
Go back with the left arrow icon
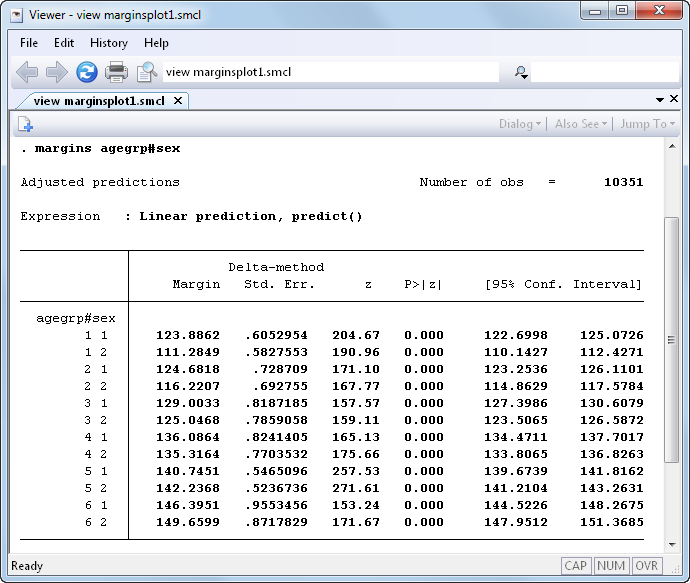[x=27, y=72]
